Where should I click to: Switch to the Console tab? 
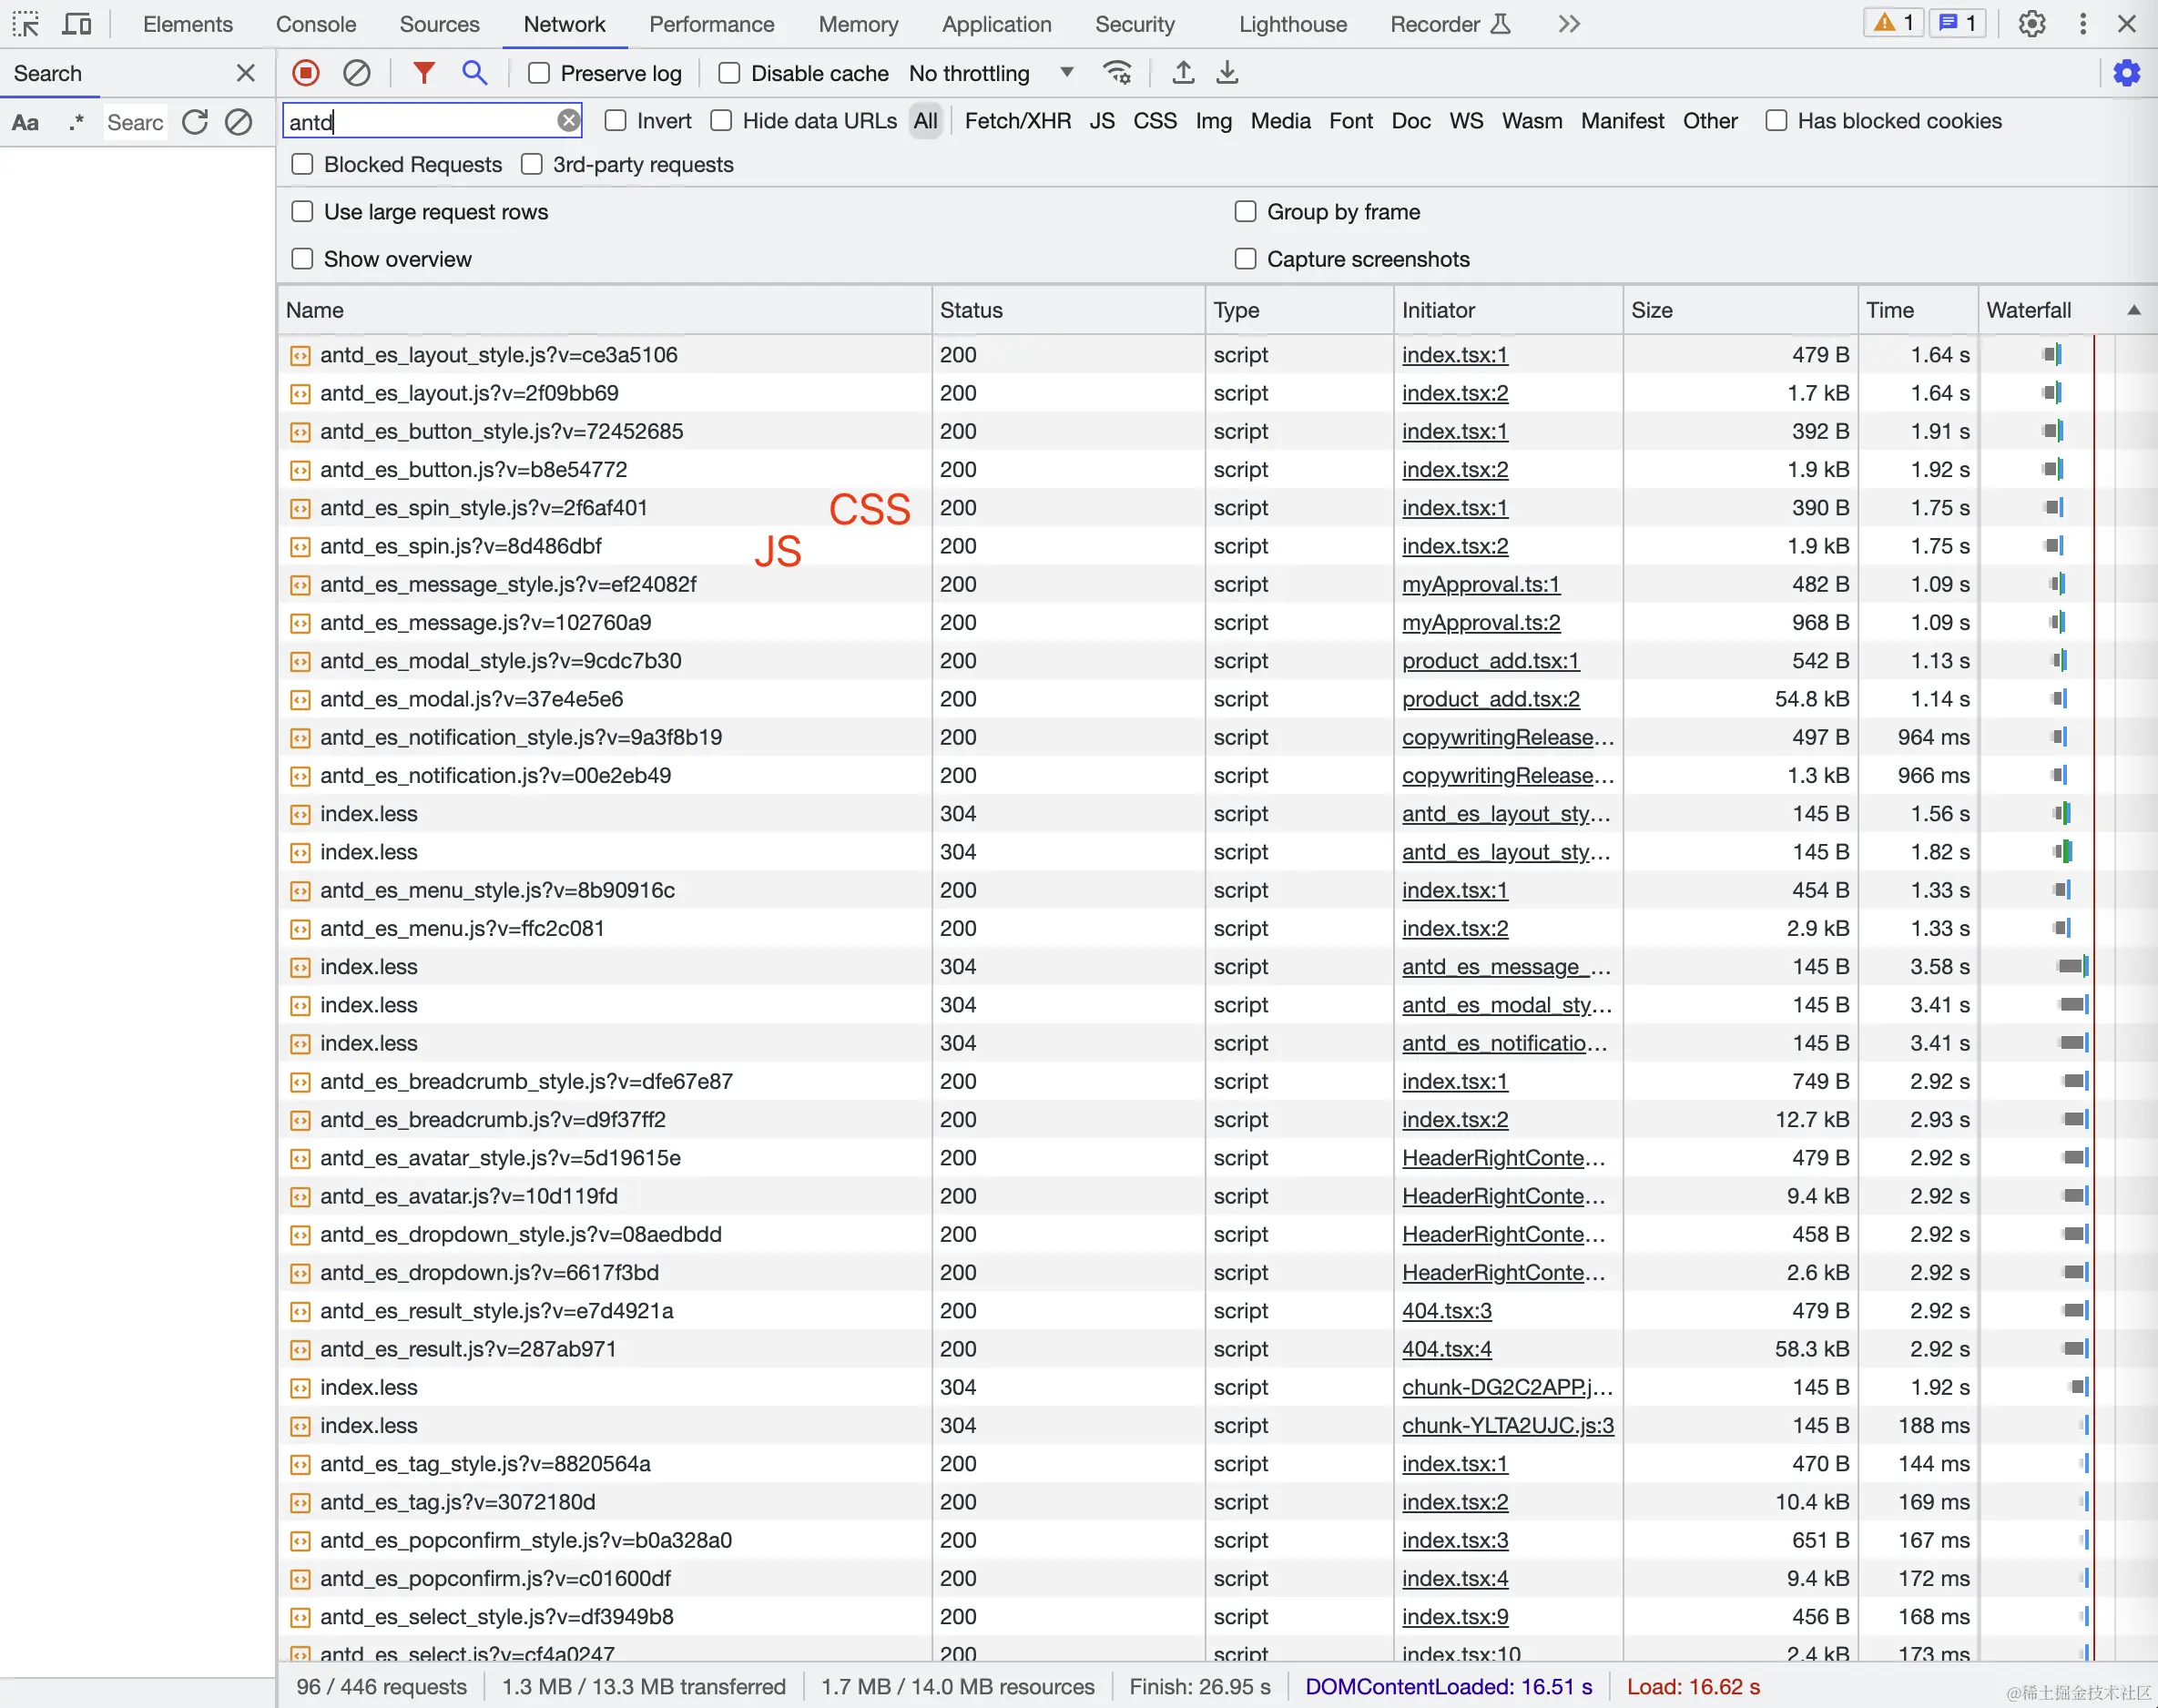[316, 24]
